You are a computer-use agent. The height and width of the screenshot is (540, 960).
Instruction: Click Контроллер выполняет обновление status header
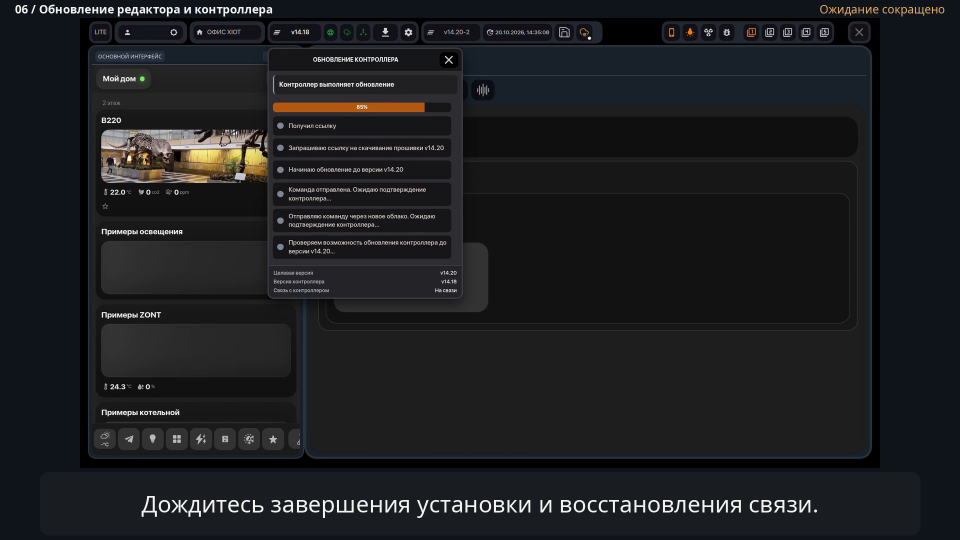tap(365, 84)
